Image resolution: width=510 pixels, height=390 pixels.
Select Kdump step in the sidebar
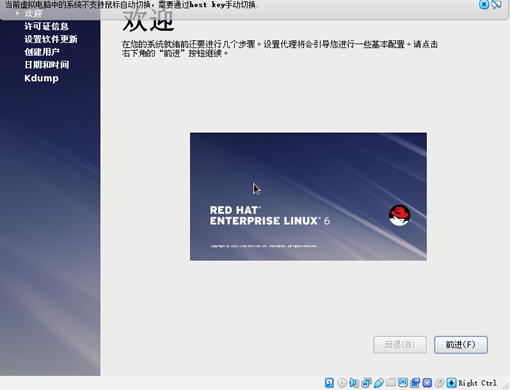(x=41, y=78)
